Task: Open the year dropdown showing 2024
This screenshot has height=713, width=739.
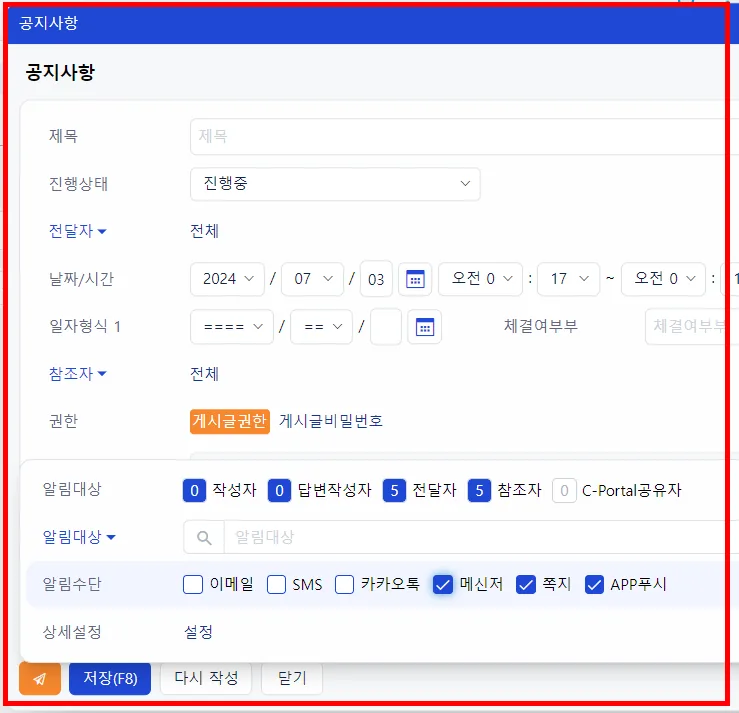Action: point(227,279)
